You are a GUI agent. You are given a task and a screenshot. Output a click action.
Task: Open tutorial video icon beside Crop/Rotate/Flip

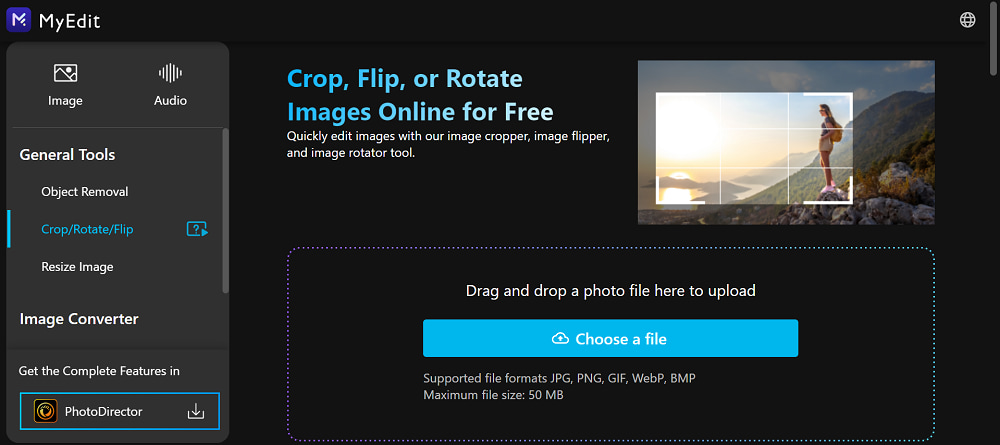(197, 229)
